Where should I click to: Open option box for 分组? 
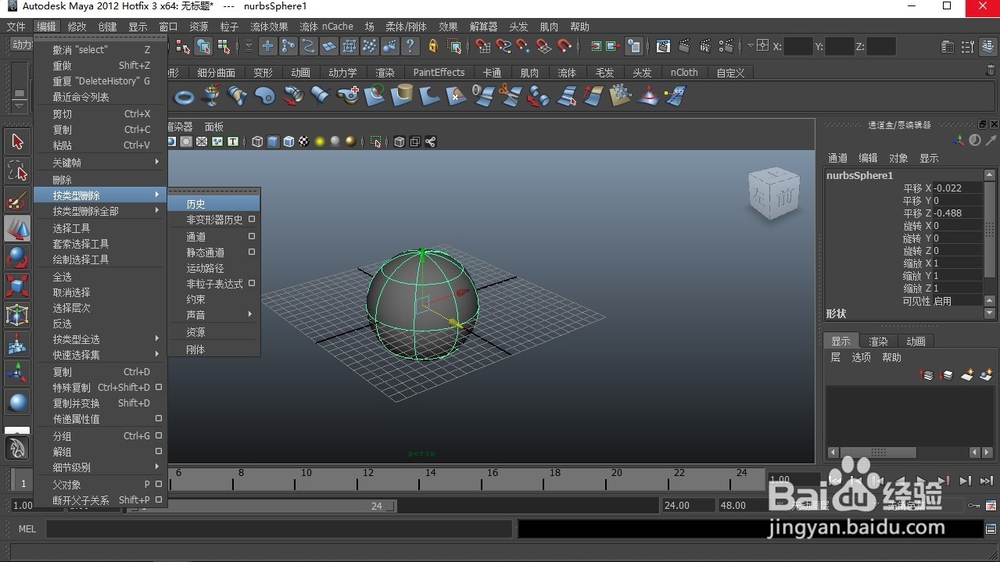[159, 436]
